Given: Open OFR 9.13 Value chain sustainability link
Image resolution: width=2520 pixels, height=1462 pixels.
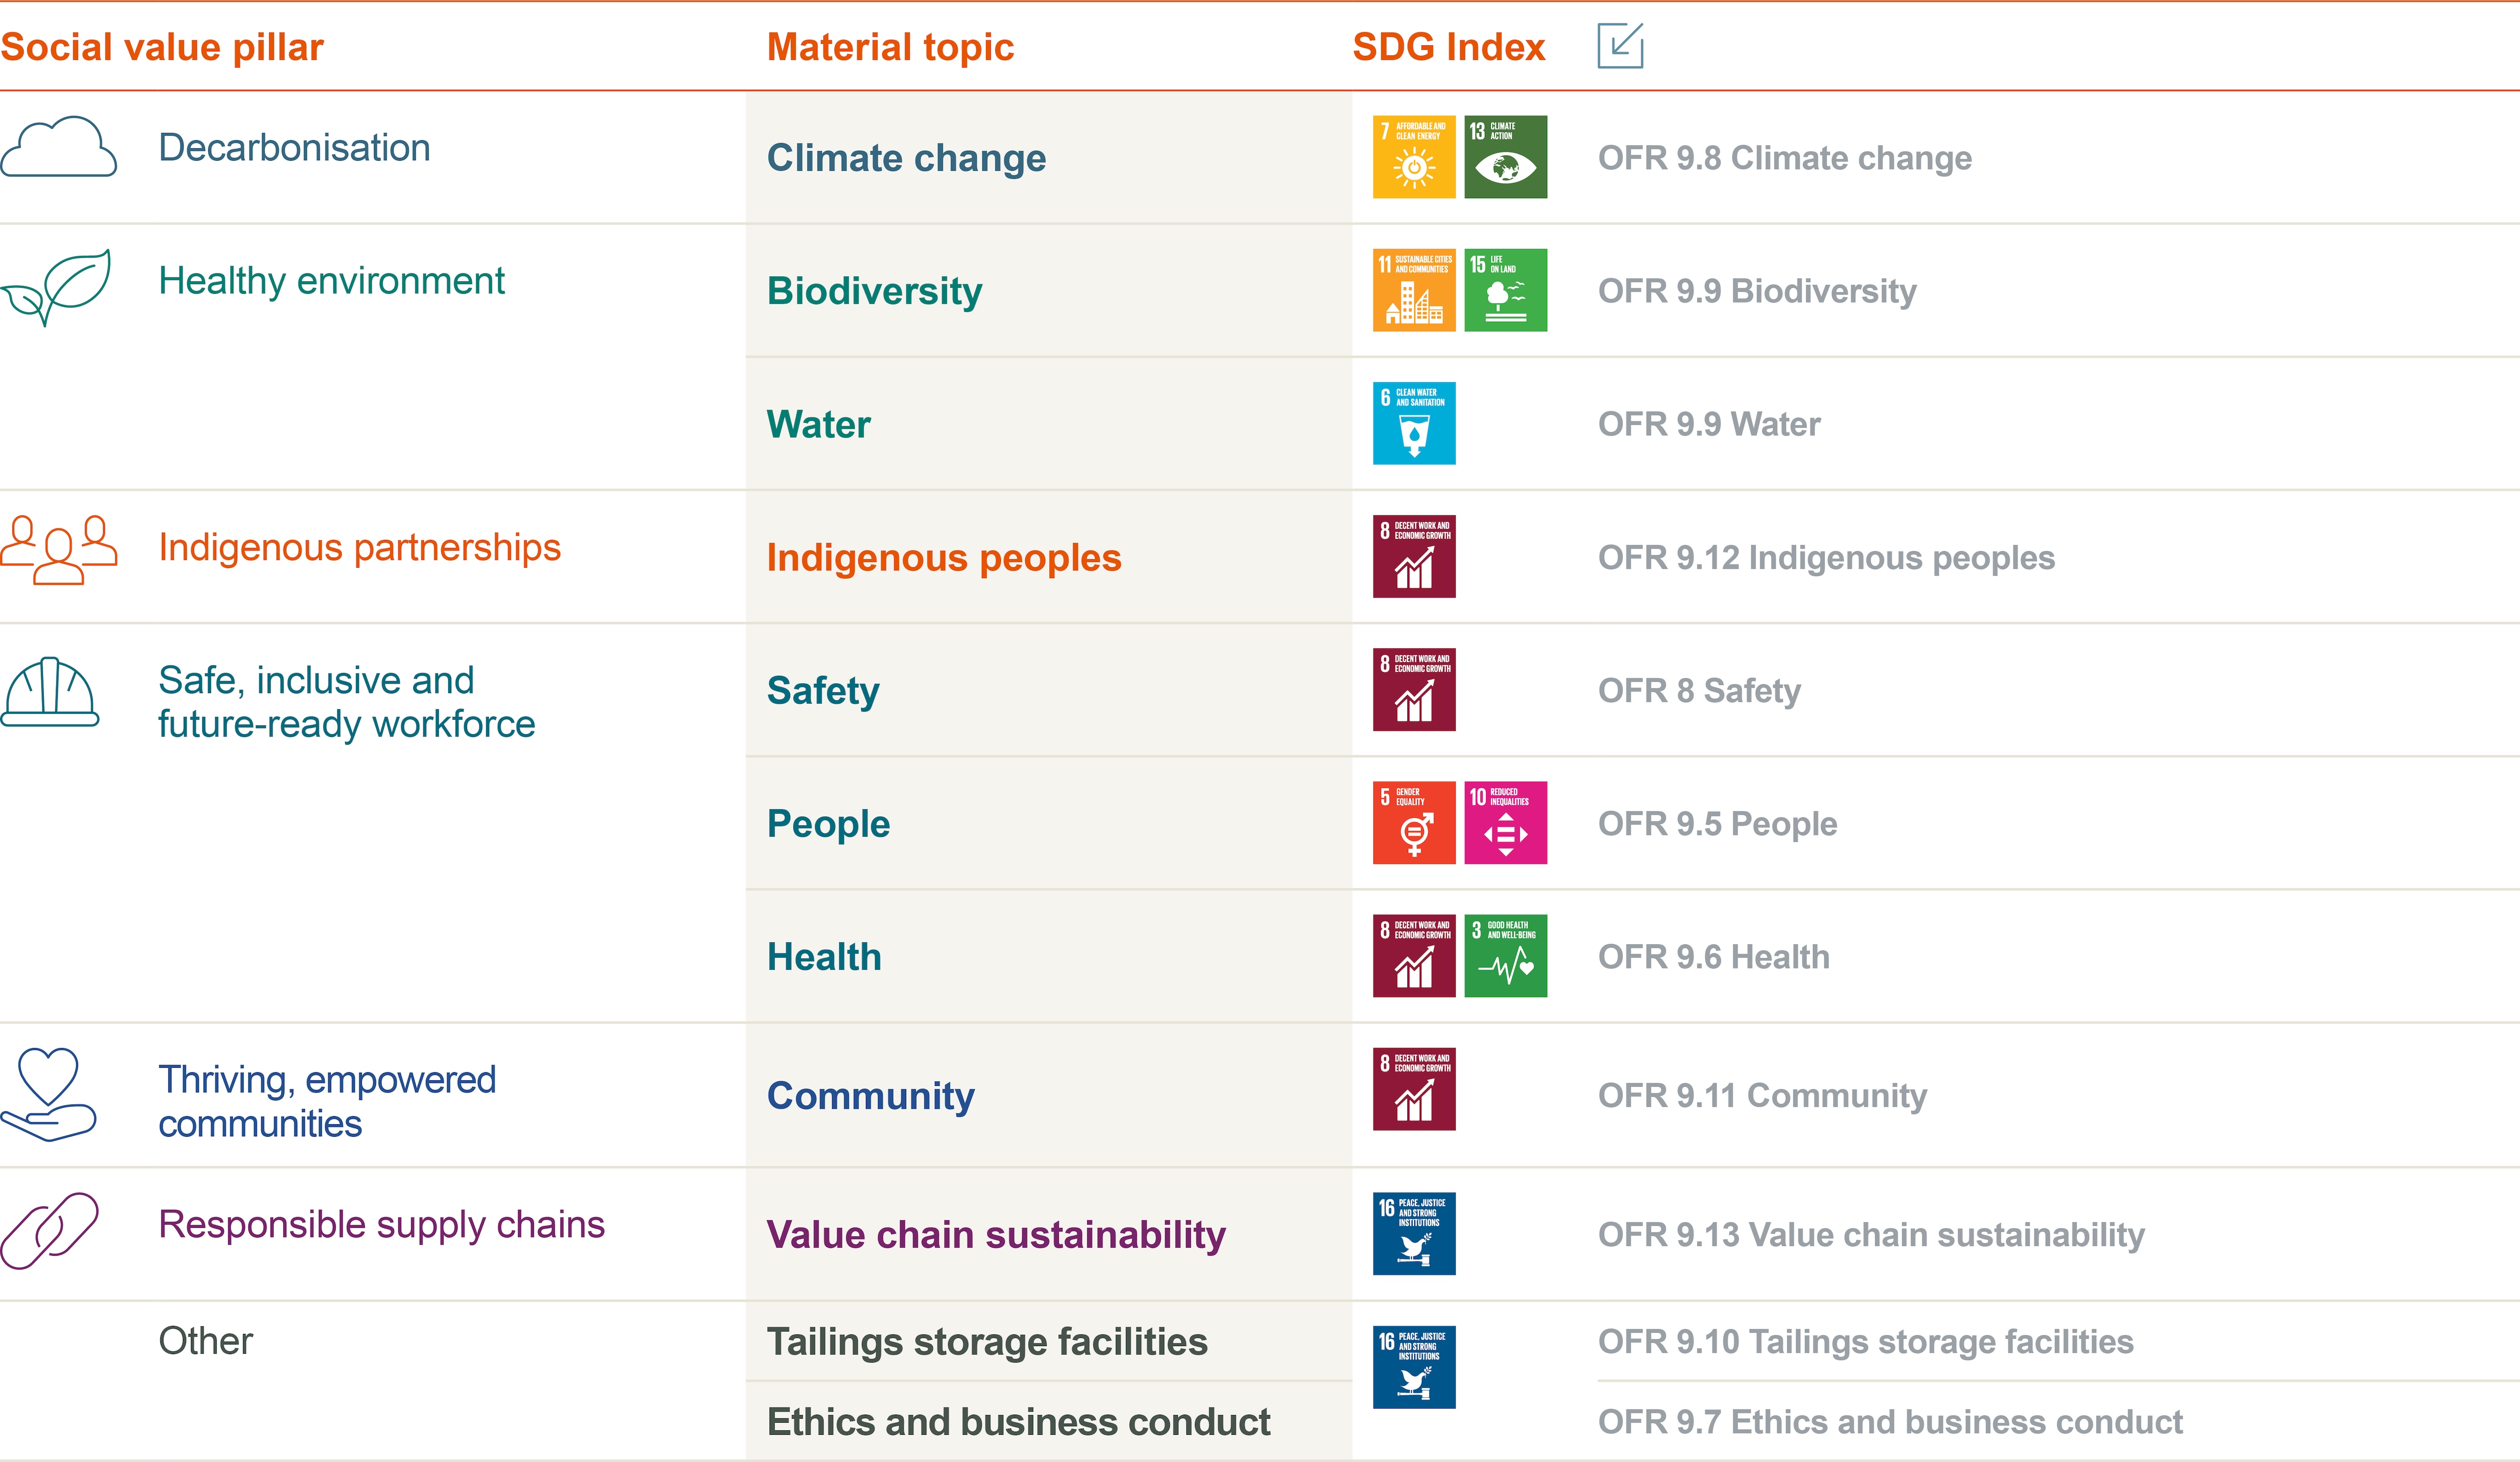Looking at the screenshot, I should [1871, 1235].
